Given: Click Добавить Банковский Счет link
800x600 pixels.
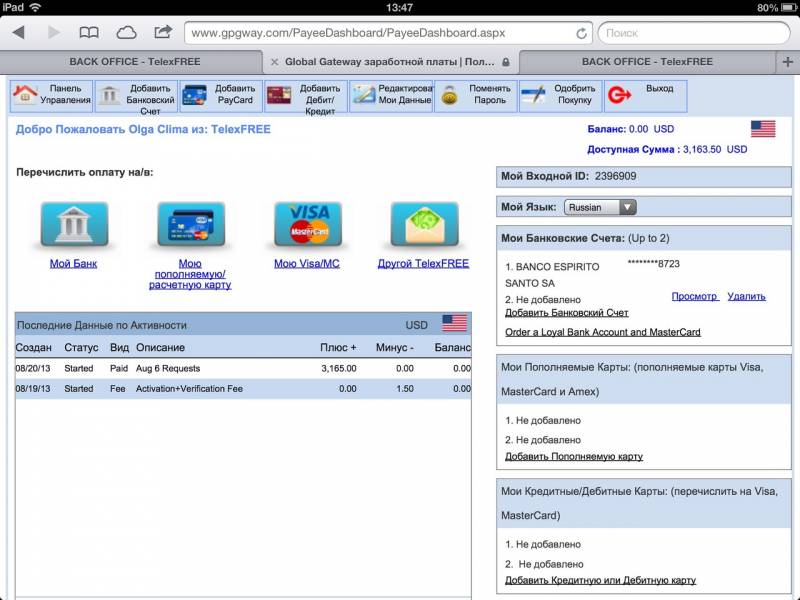Looking at the screenshot, I should pyautogui.click(x=566, y=313).
